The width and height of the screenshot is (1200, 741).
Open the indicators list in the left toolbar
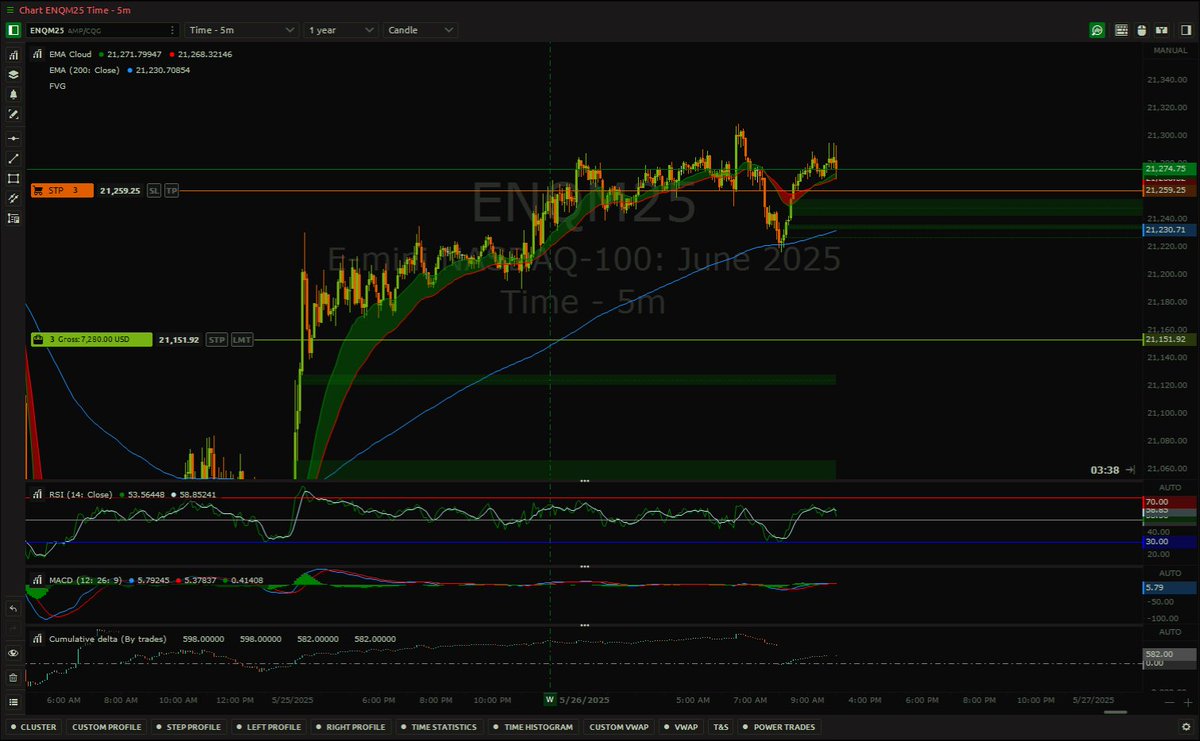point(13,54)
